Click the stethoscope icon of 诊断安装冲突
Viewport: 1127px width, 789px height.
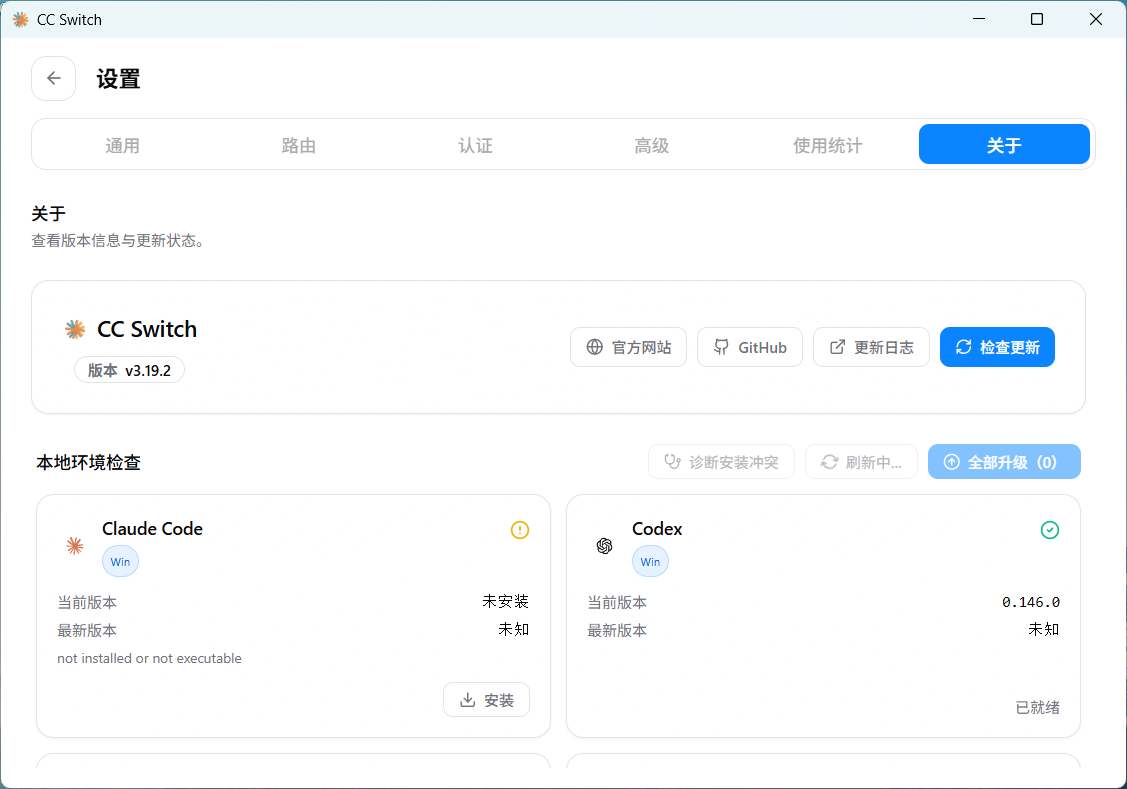point(672,462)
